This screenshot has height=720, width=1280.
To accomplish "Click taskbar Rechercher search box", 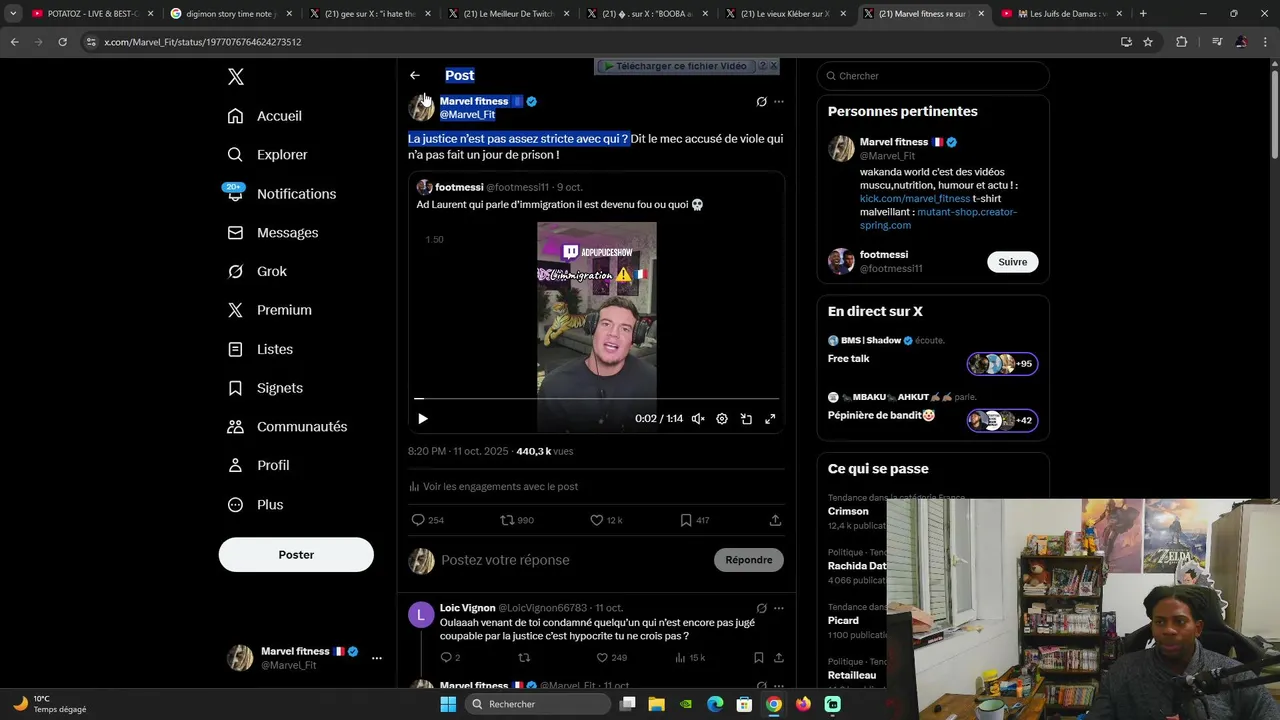I will [538, 704].
